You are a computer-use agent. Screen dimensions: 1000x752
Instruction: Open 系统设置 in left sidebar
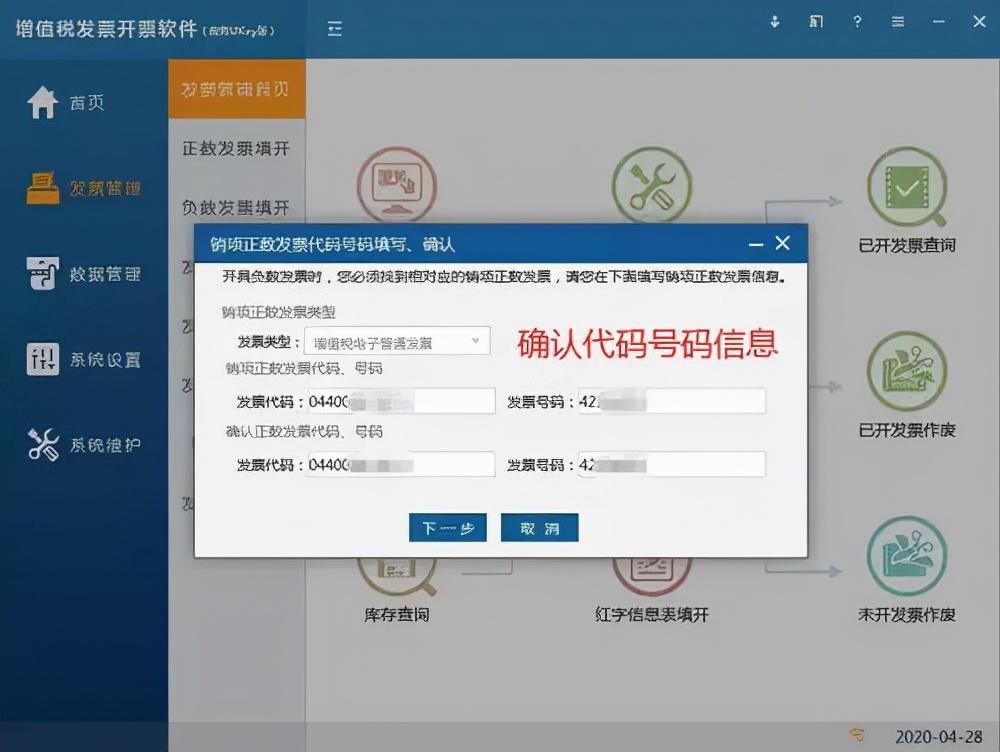(84, 360)
